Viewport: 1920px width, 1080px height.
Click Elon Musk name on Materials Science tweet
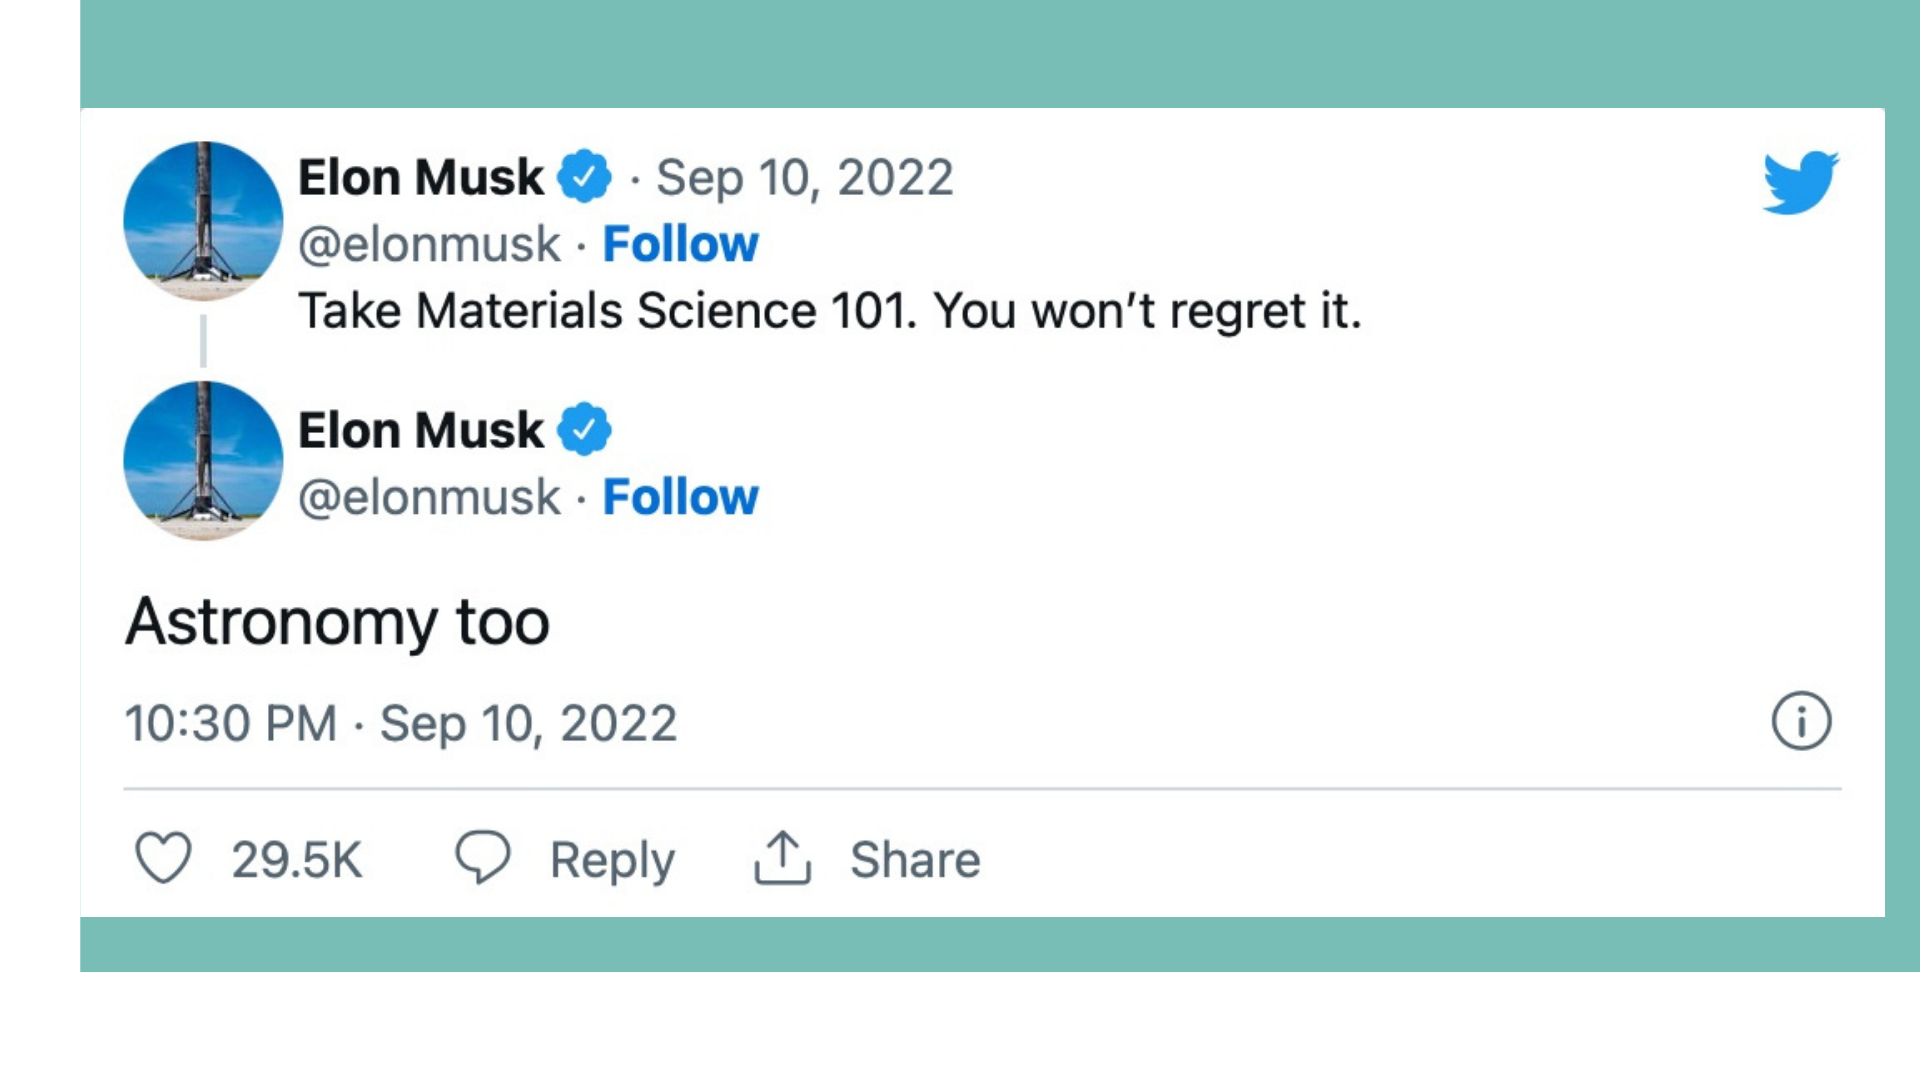pyautogui.click(x=421, y=178)
